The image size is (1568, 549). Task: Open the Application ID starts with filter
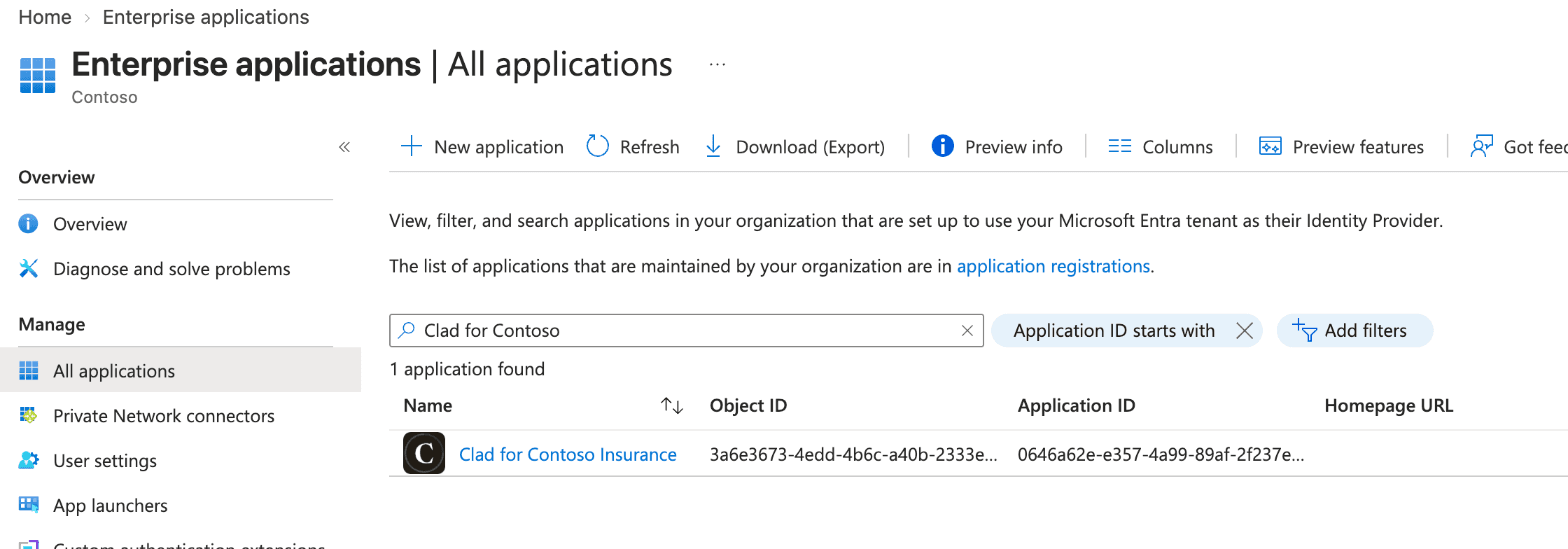pos(1114,331)
